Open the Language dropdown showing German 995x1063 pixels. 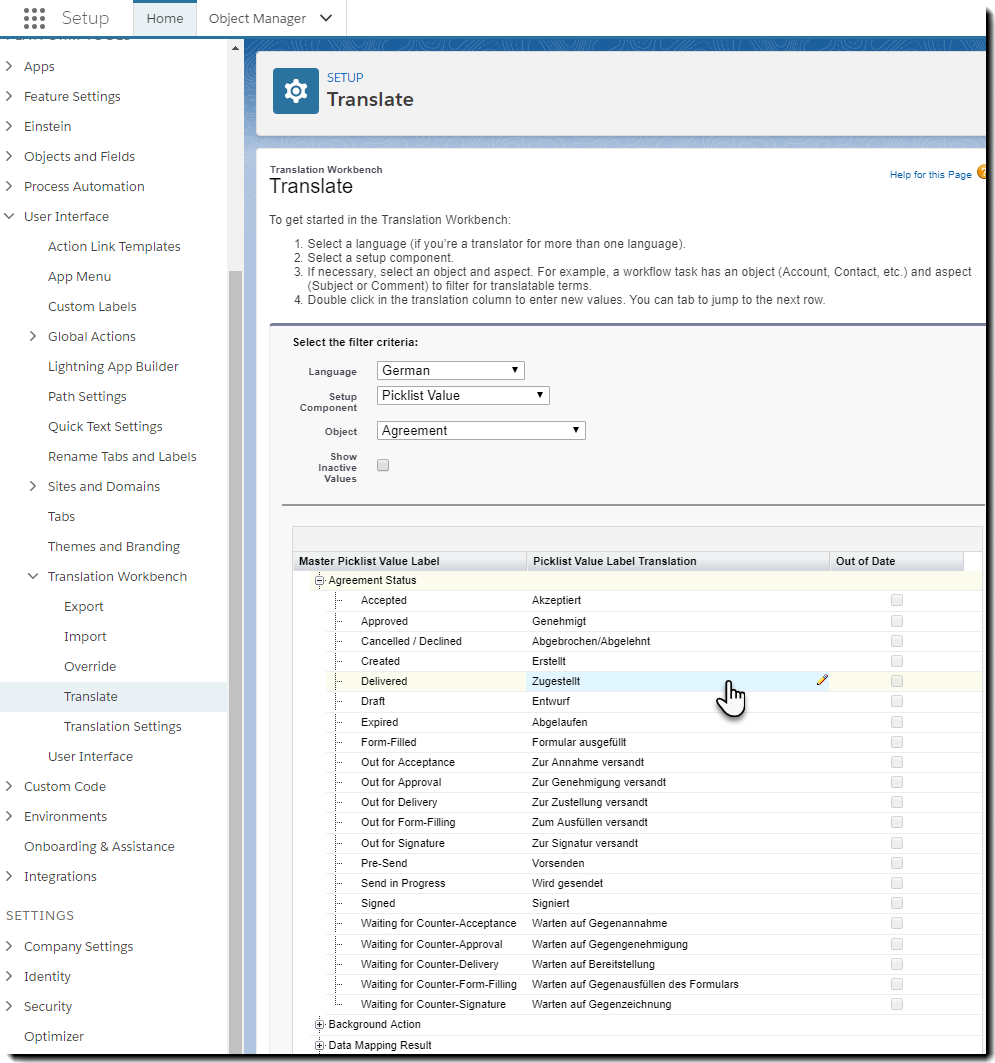pos(451,370)
